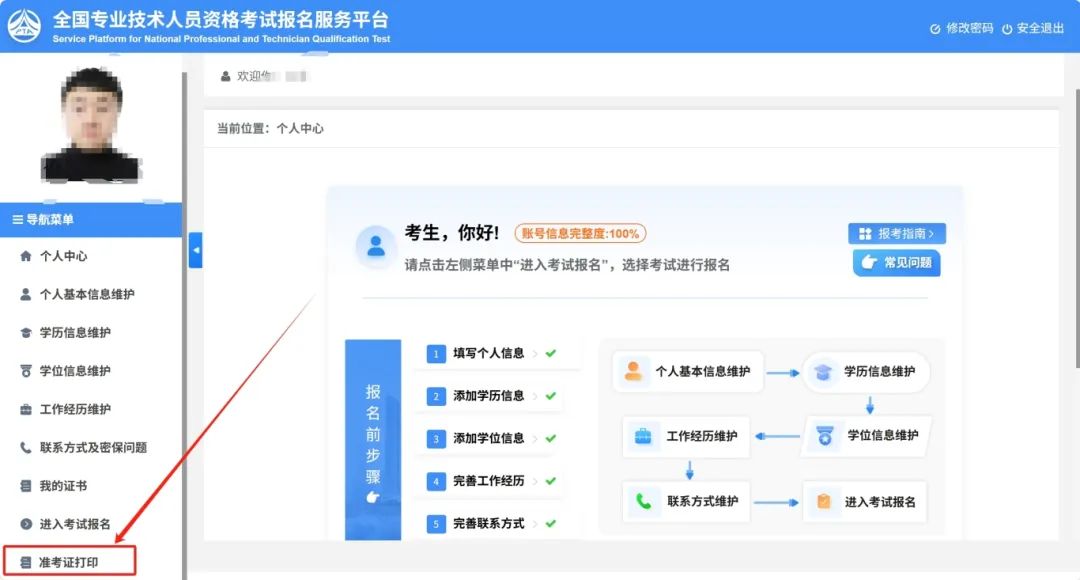The width and height of the screenshot is (1080, 580).
Task: Click the briefcase icon beside 工作经历维护
Action: 26,410
